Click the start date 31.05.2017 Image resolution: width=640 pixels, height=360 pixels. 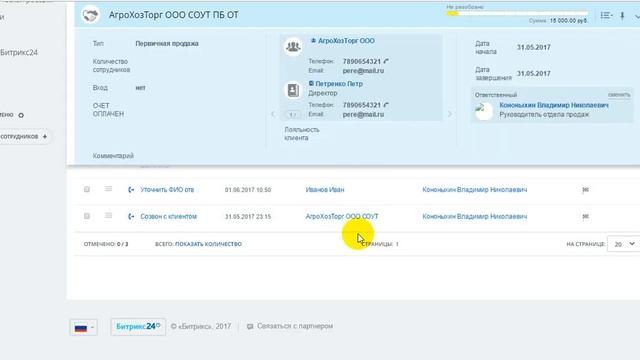pos(533,47)
